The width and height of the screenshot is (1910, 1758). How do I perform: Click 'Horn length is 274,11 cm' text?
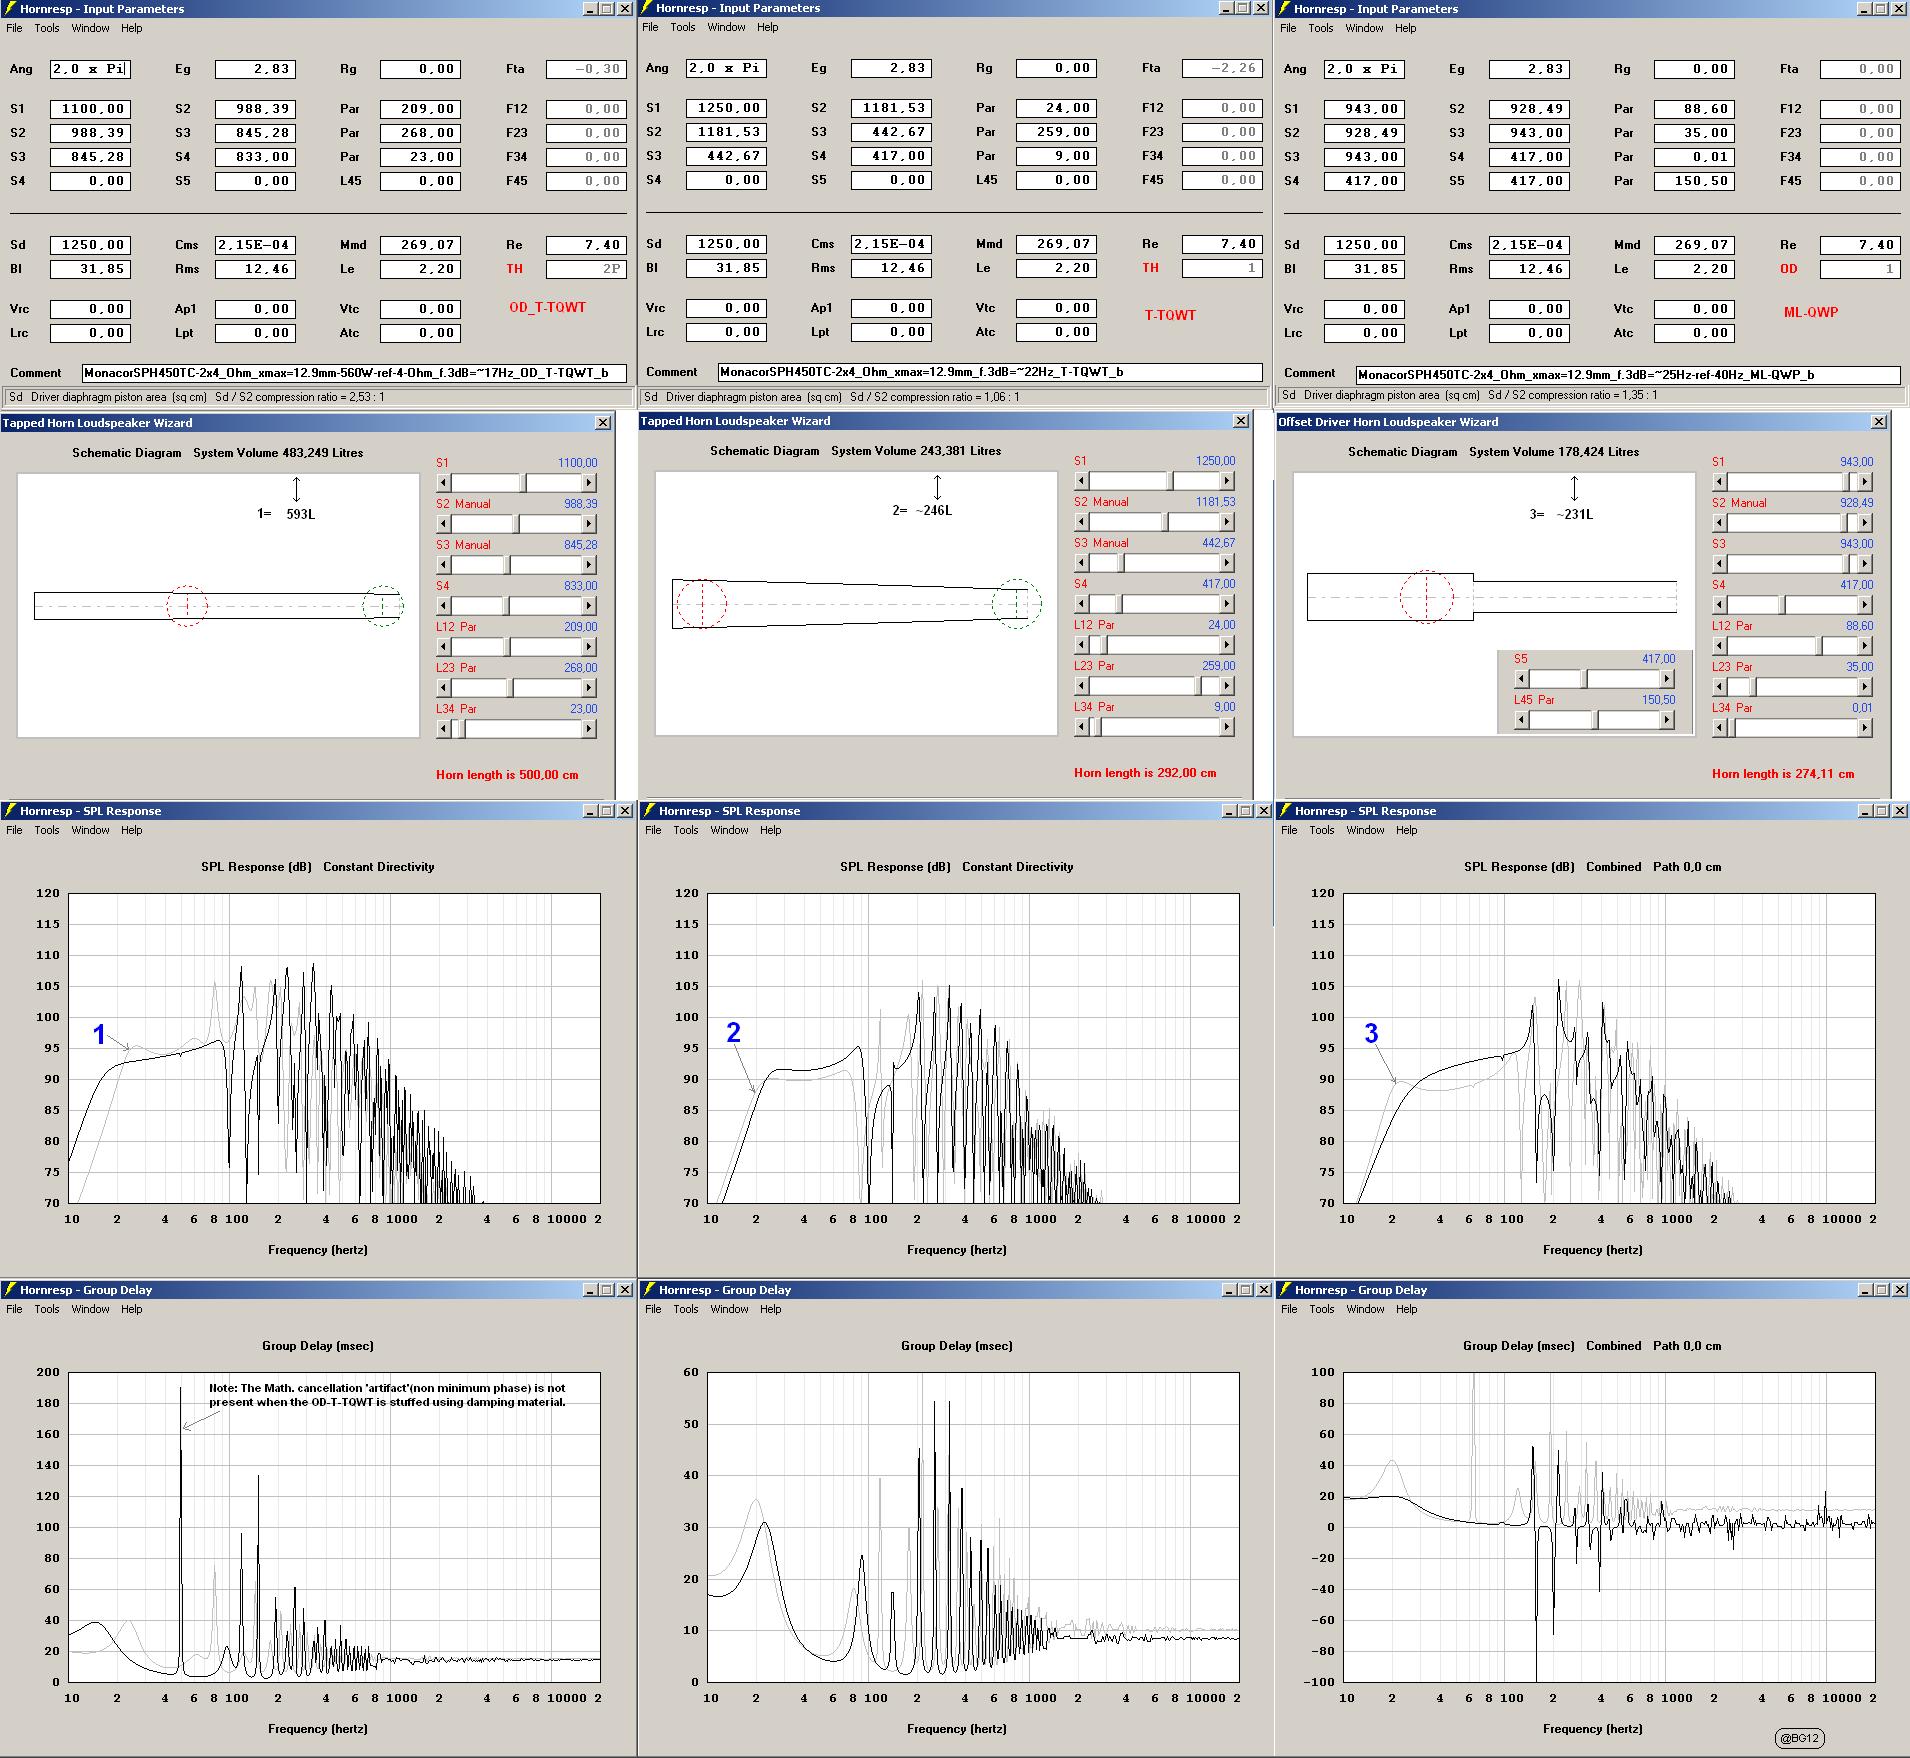click(1783, 774)
